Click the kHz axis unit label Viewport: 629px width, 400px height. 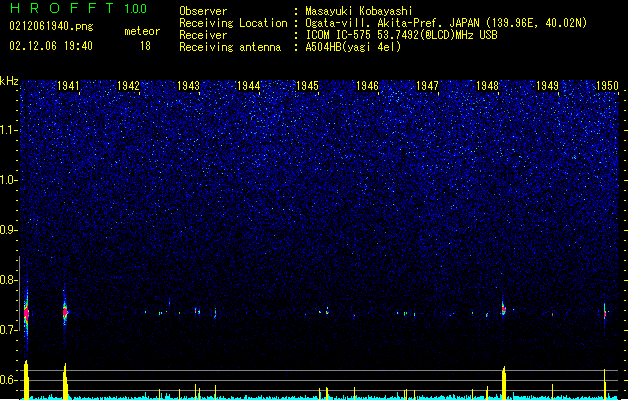pyautogui.click(x=9, y=81)
